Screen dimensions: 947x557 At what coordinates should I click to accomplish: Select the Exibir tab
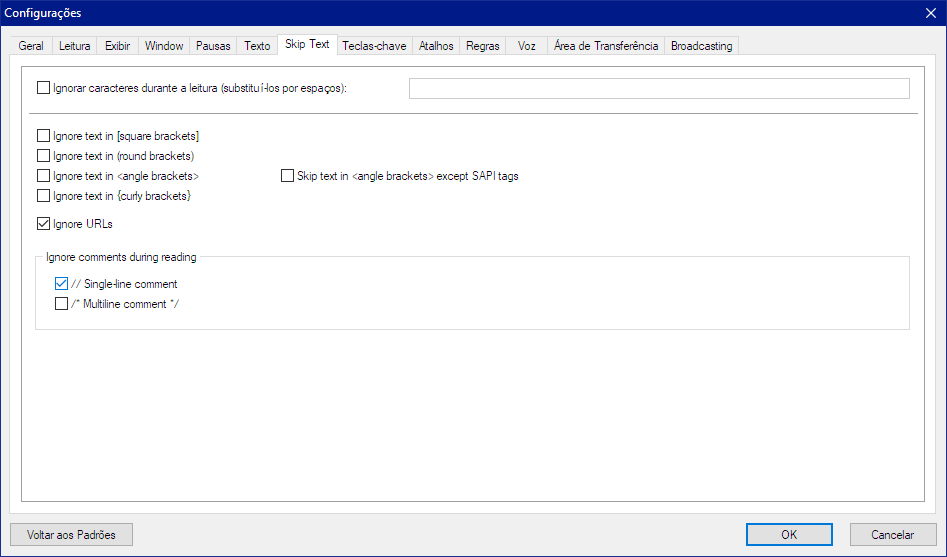118,46
